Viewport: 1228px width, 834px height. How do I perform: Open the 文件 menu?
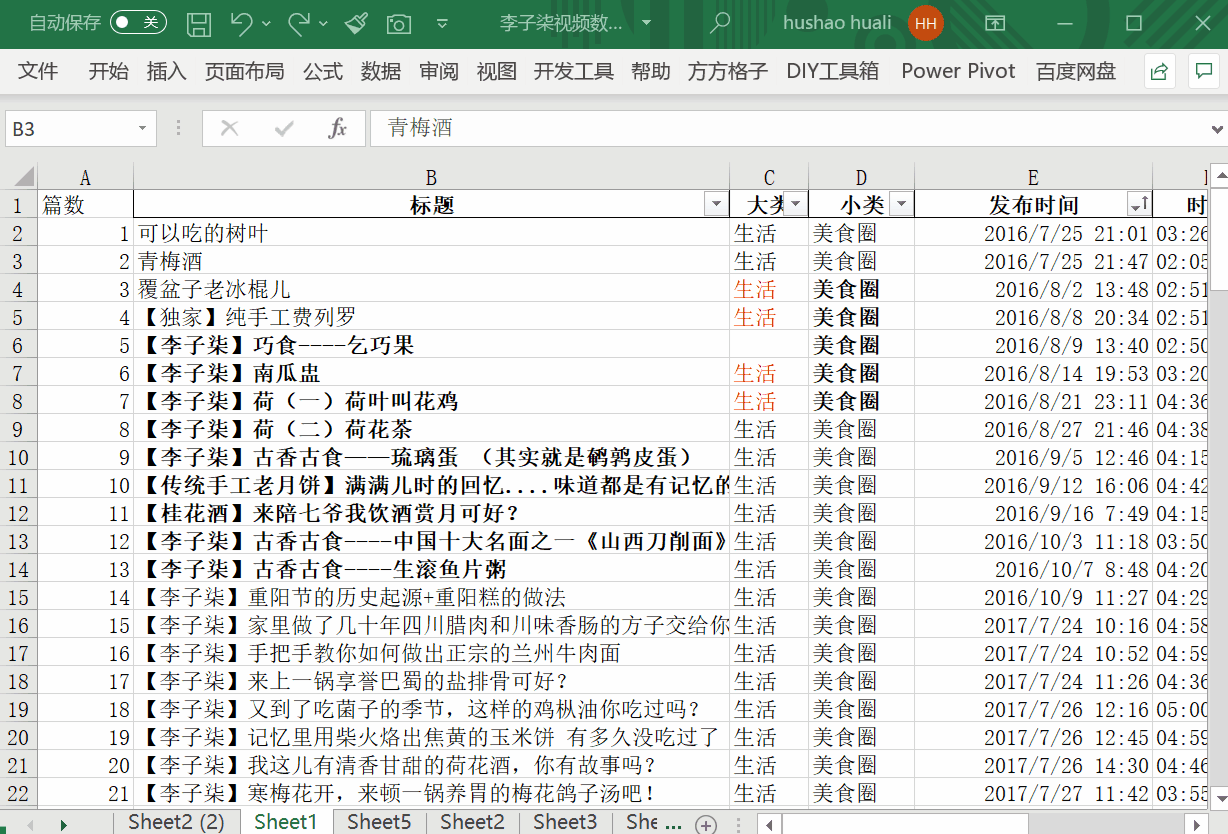click(x=38, y=71)
